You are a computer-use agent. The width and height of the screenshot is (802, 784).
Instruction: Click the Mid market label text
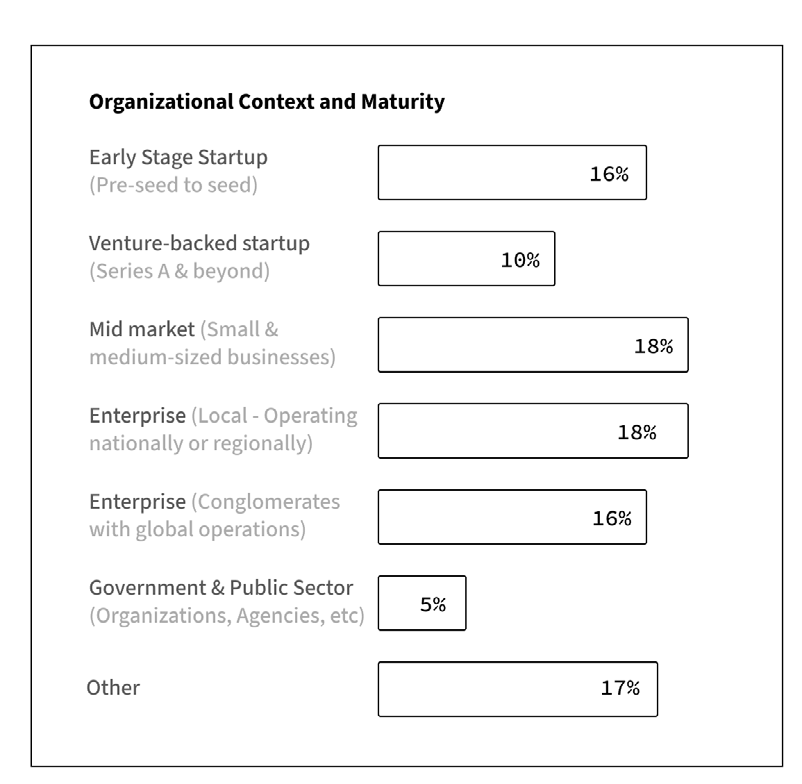(x=142, y=329)
